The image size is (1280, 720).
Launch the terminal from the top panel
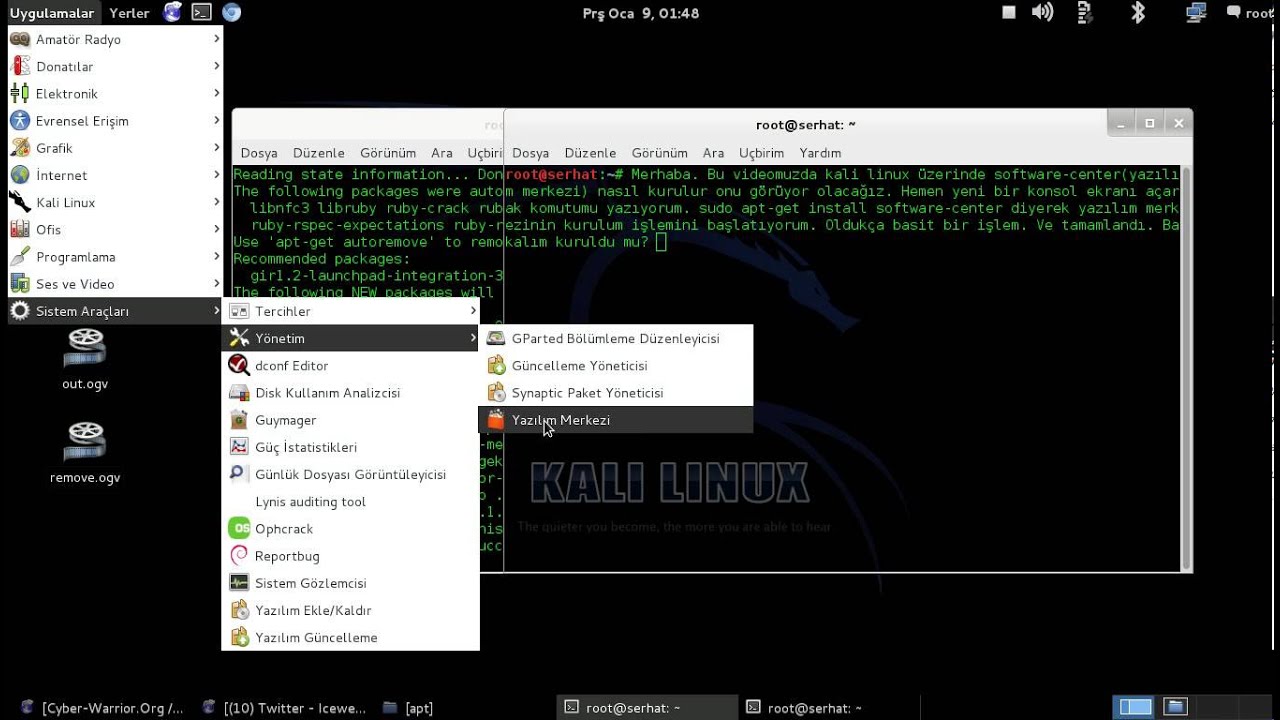pos(202,13)
